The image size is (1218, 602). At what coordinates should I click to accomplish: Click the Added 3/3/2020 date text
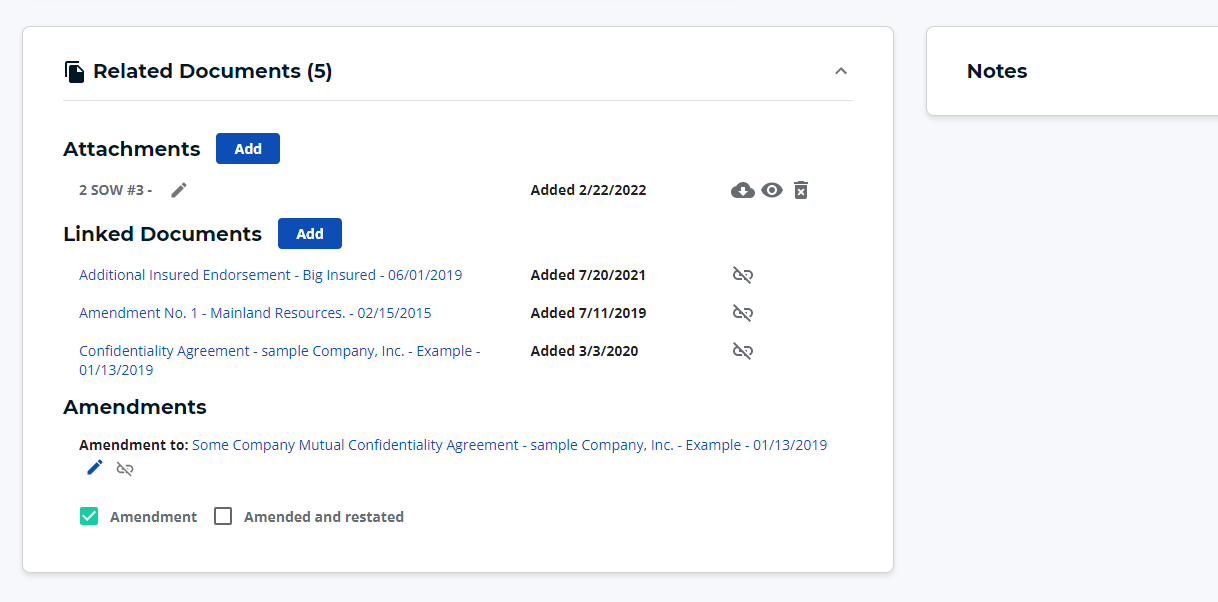click(584, 351)
